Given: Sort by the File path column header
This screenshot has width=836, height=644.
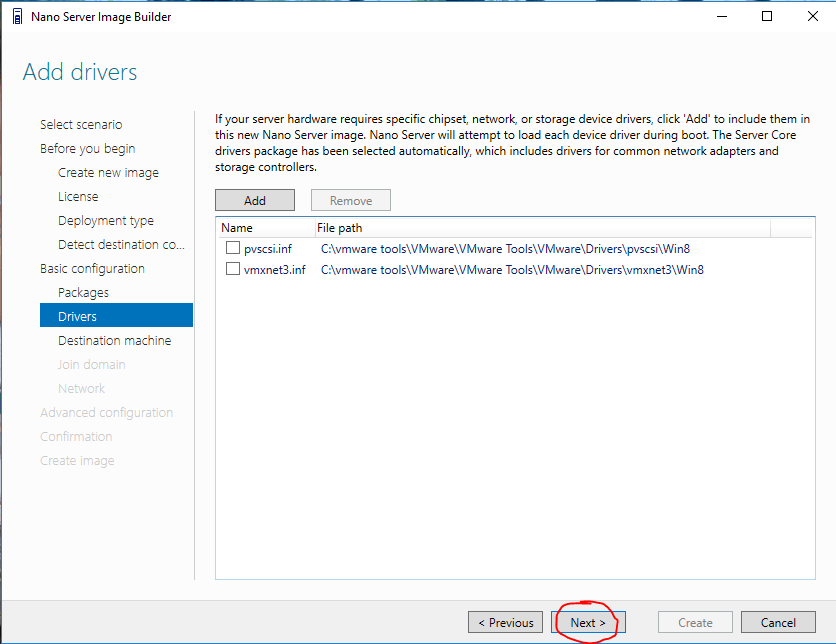Looking at the screenshot, I should tap(542, 228).
